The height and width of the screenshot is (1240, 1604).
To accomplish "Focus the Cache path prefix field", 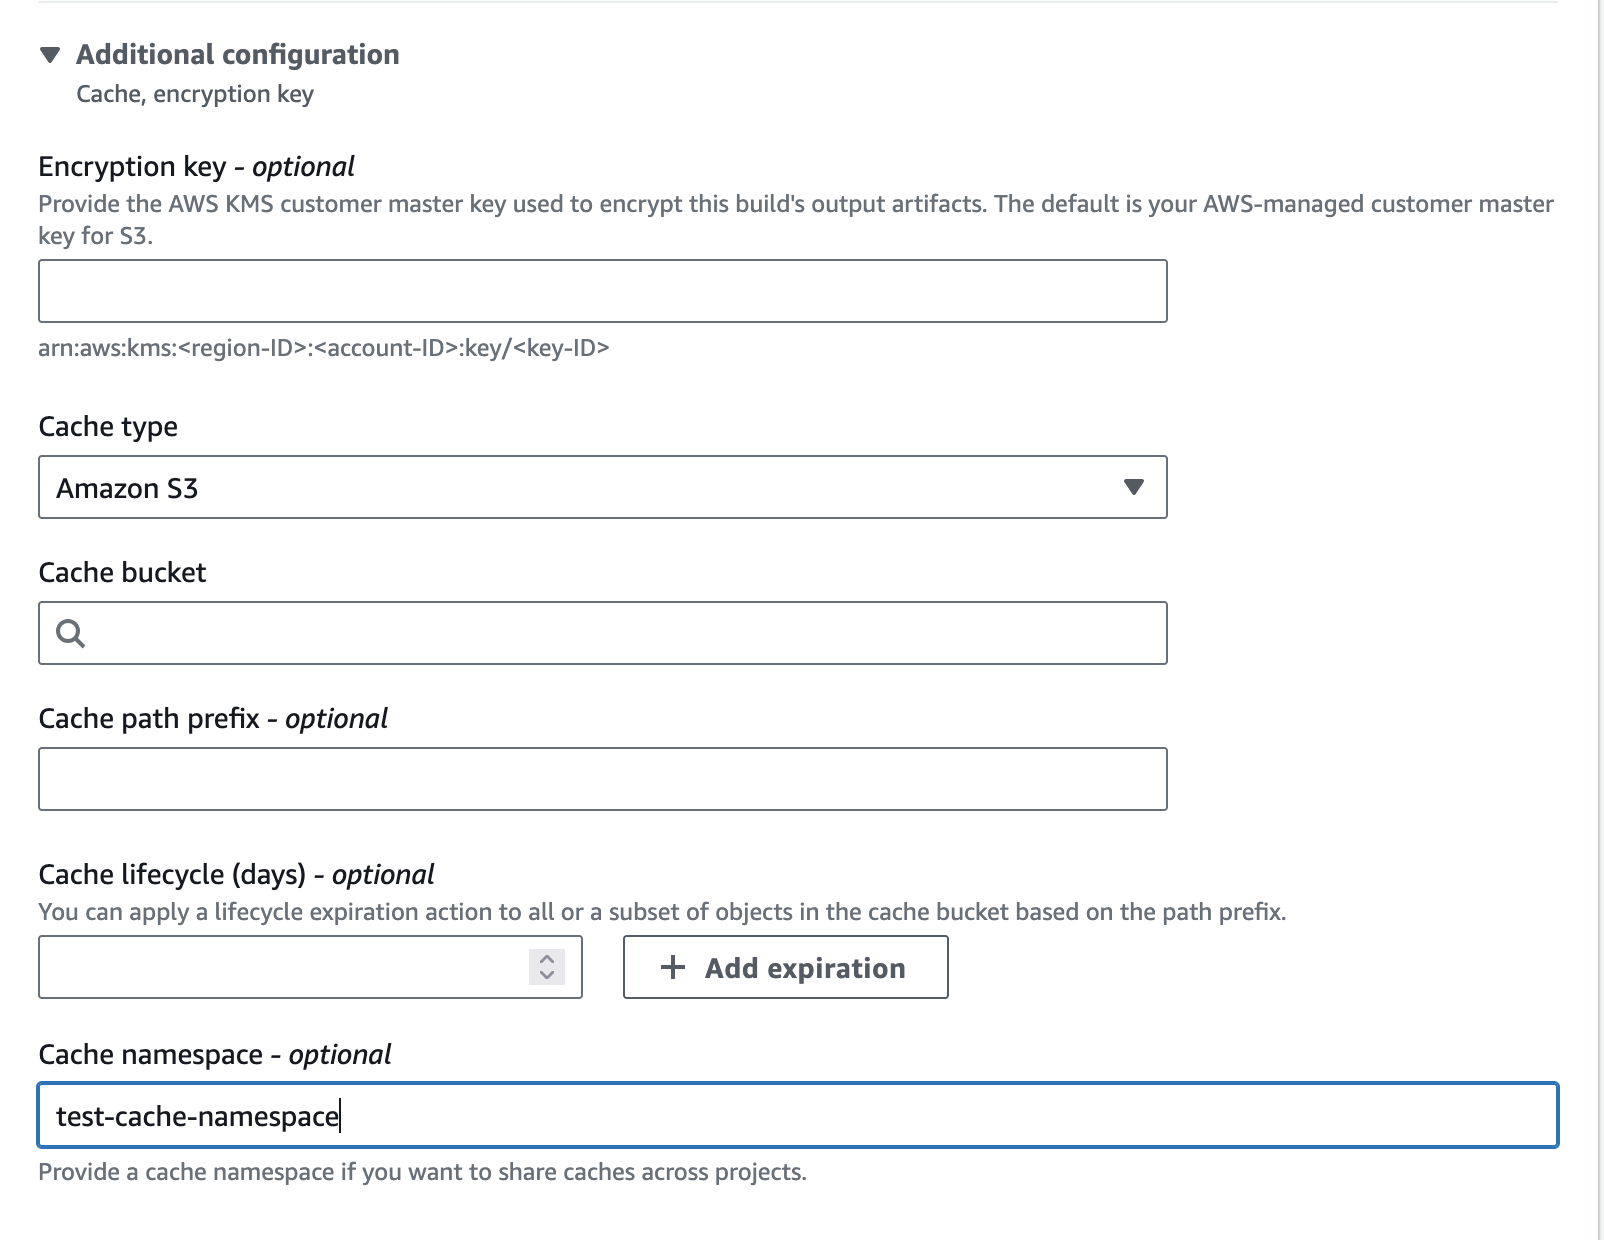I will 602,779.
